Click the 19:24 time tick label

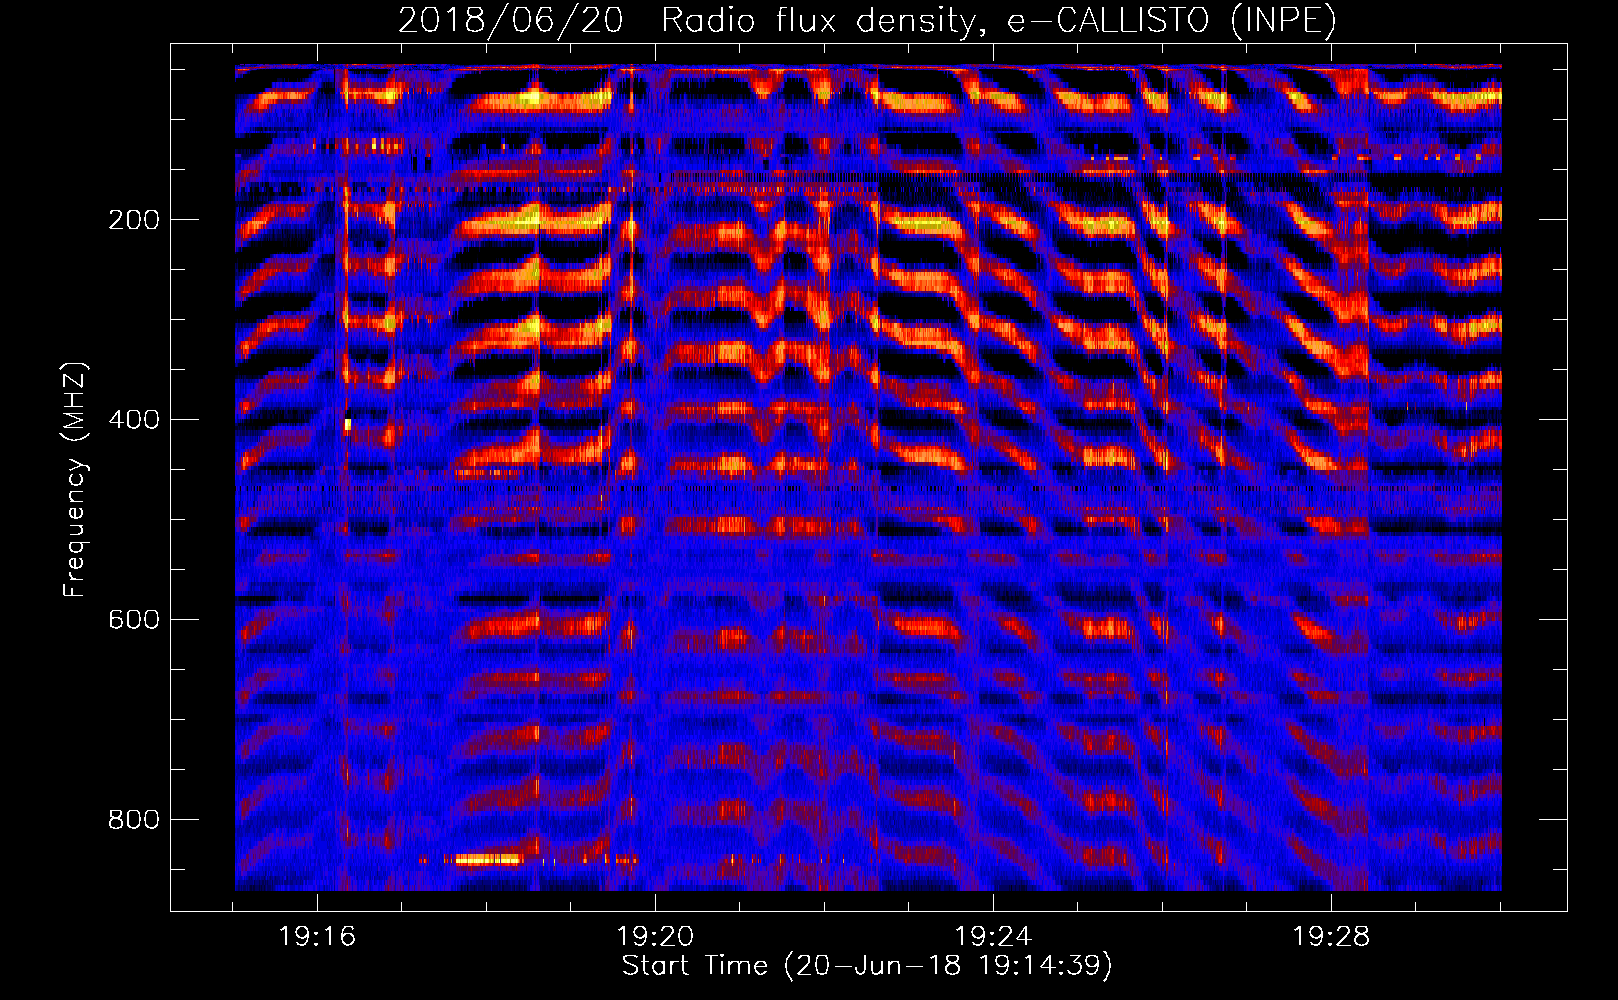click(993, 937)
